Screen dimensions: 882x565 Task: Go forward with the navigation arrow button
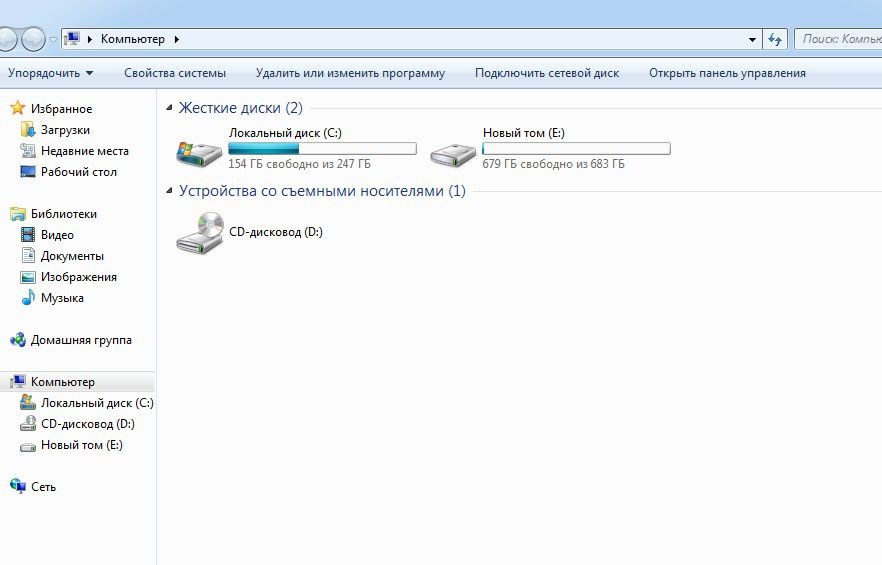tap(33, 39)
